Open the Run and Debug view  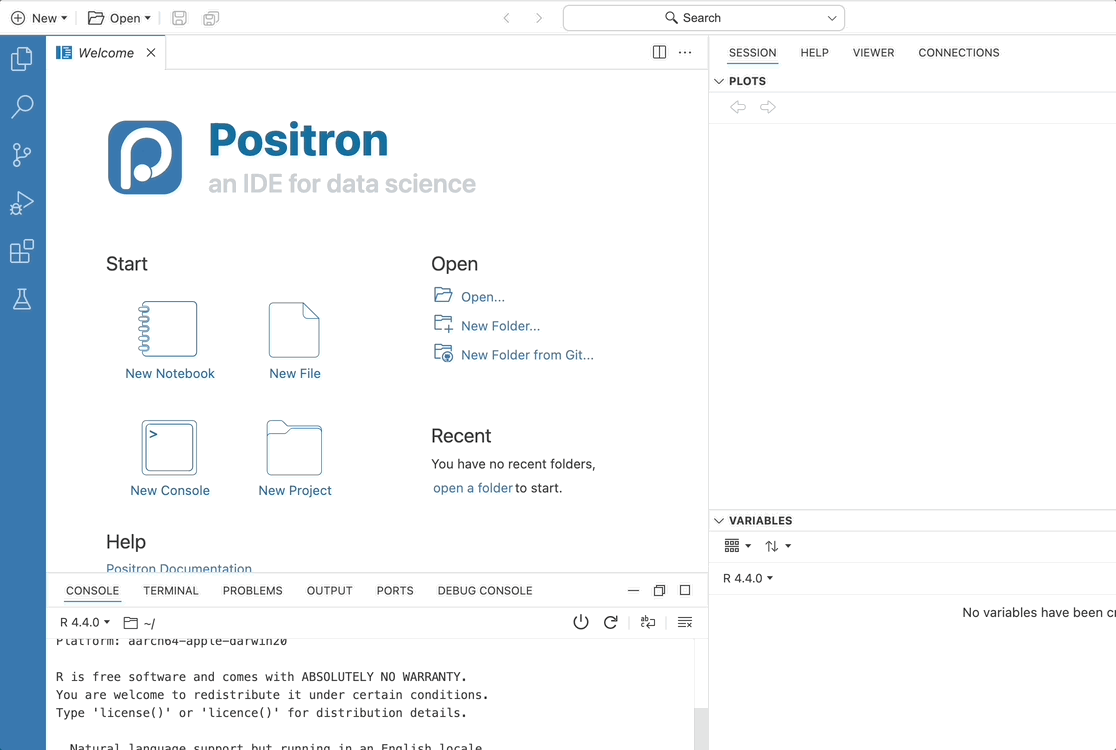pyautogui.click(x=22, y=203)
